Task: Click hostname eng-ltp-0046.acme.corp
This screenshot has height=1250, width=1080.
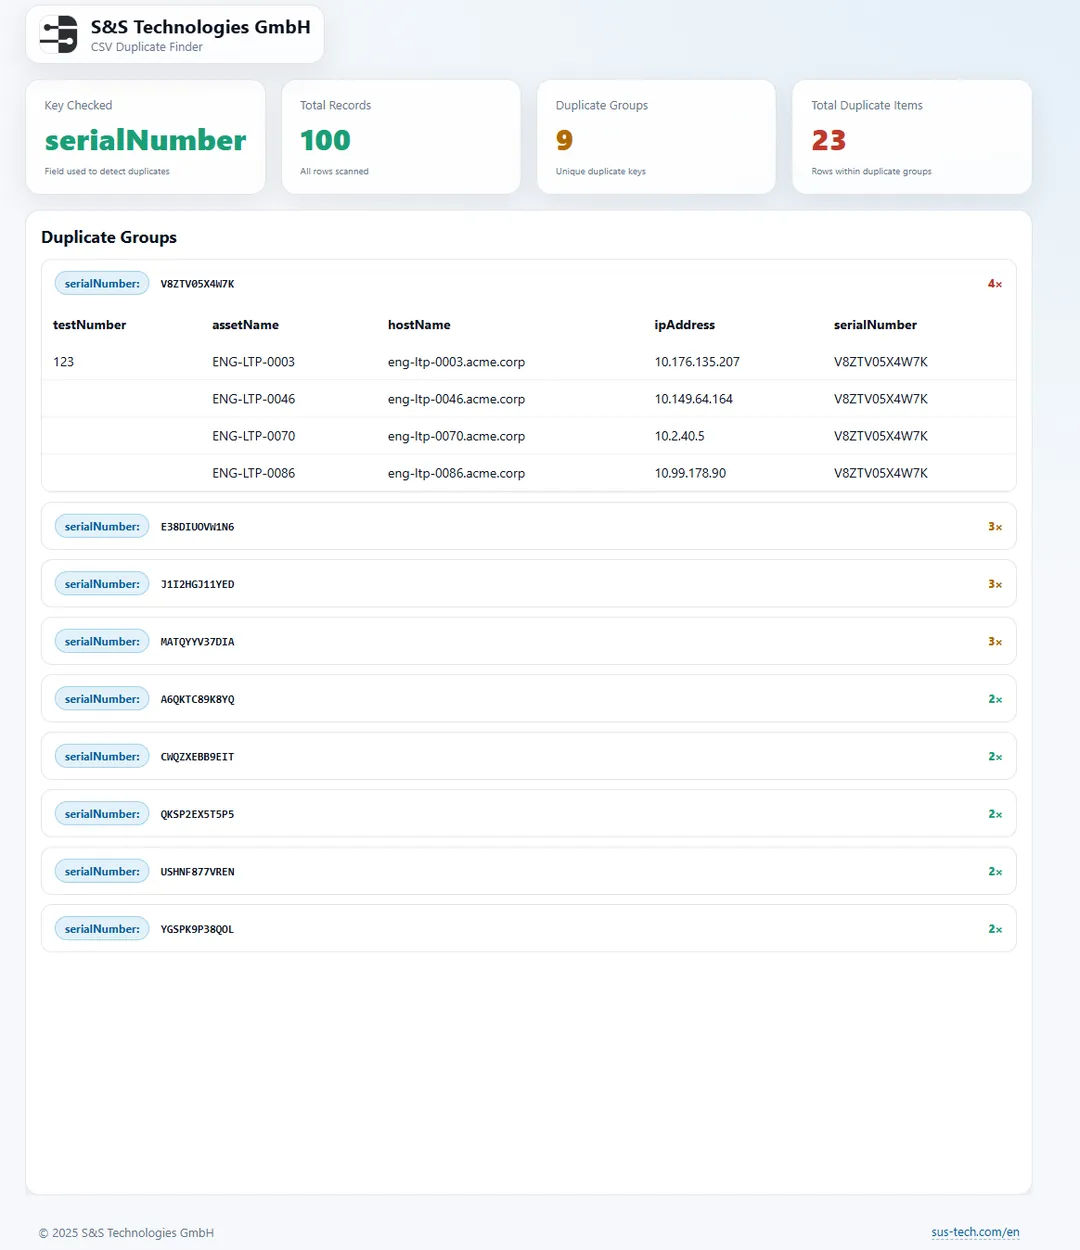Action: coord(456,399)
